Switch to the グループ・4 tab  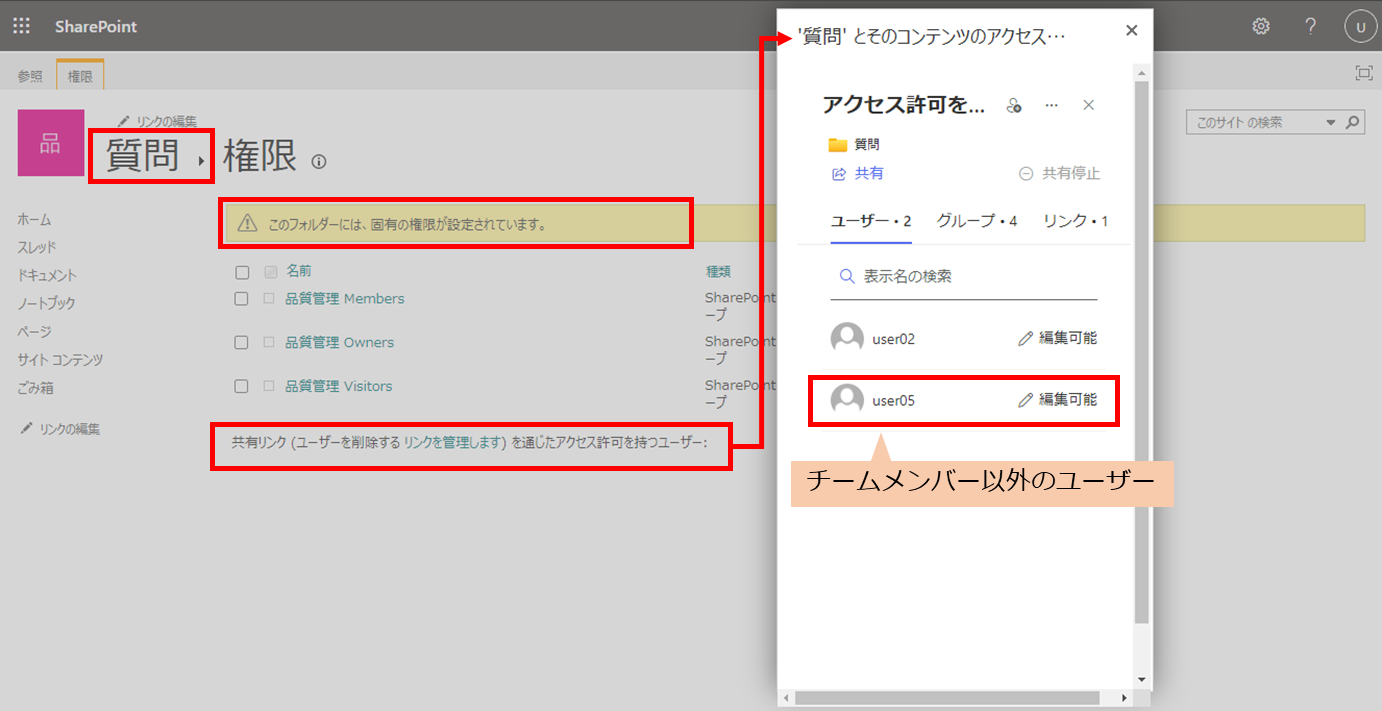tap(977, 221)
